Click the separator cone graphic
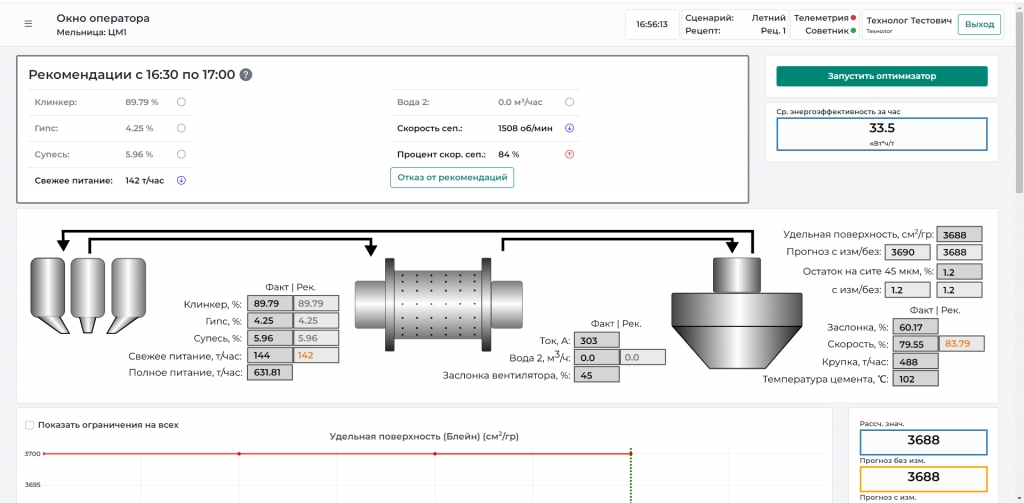Image resolution: width=1024 pixels, height=503 pixels. click(x=737, y=311)
